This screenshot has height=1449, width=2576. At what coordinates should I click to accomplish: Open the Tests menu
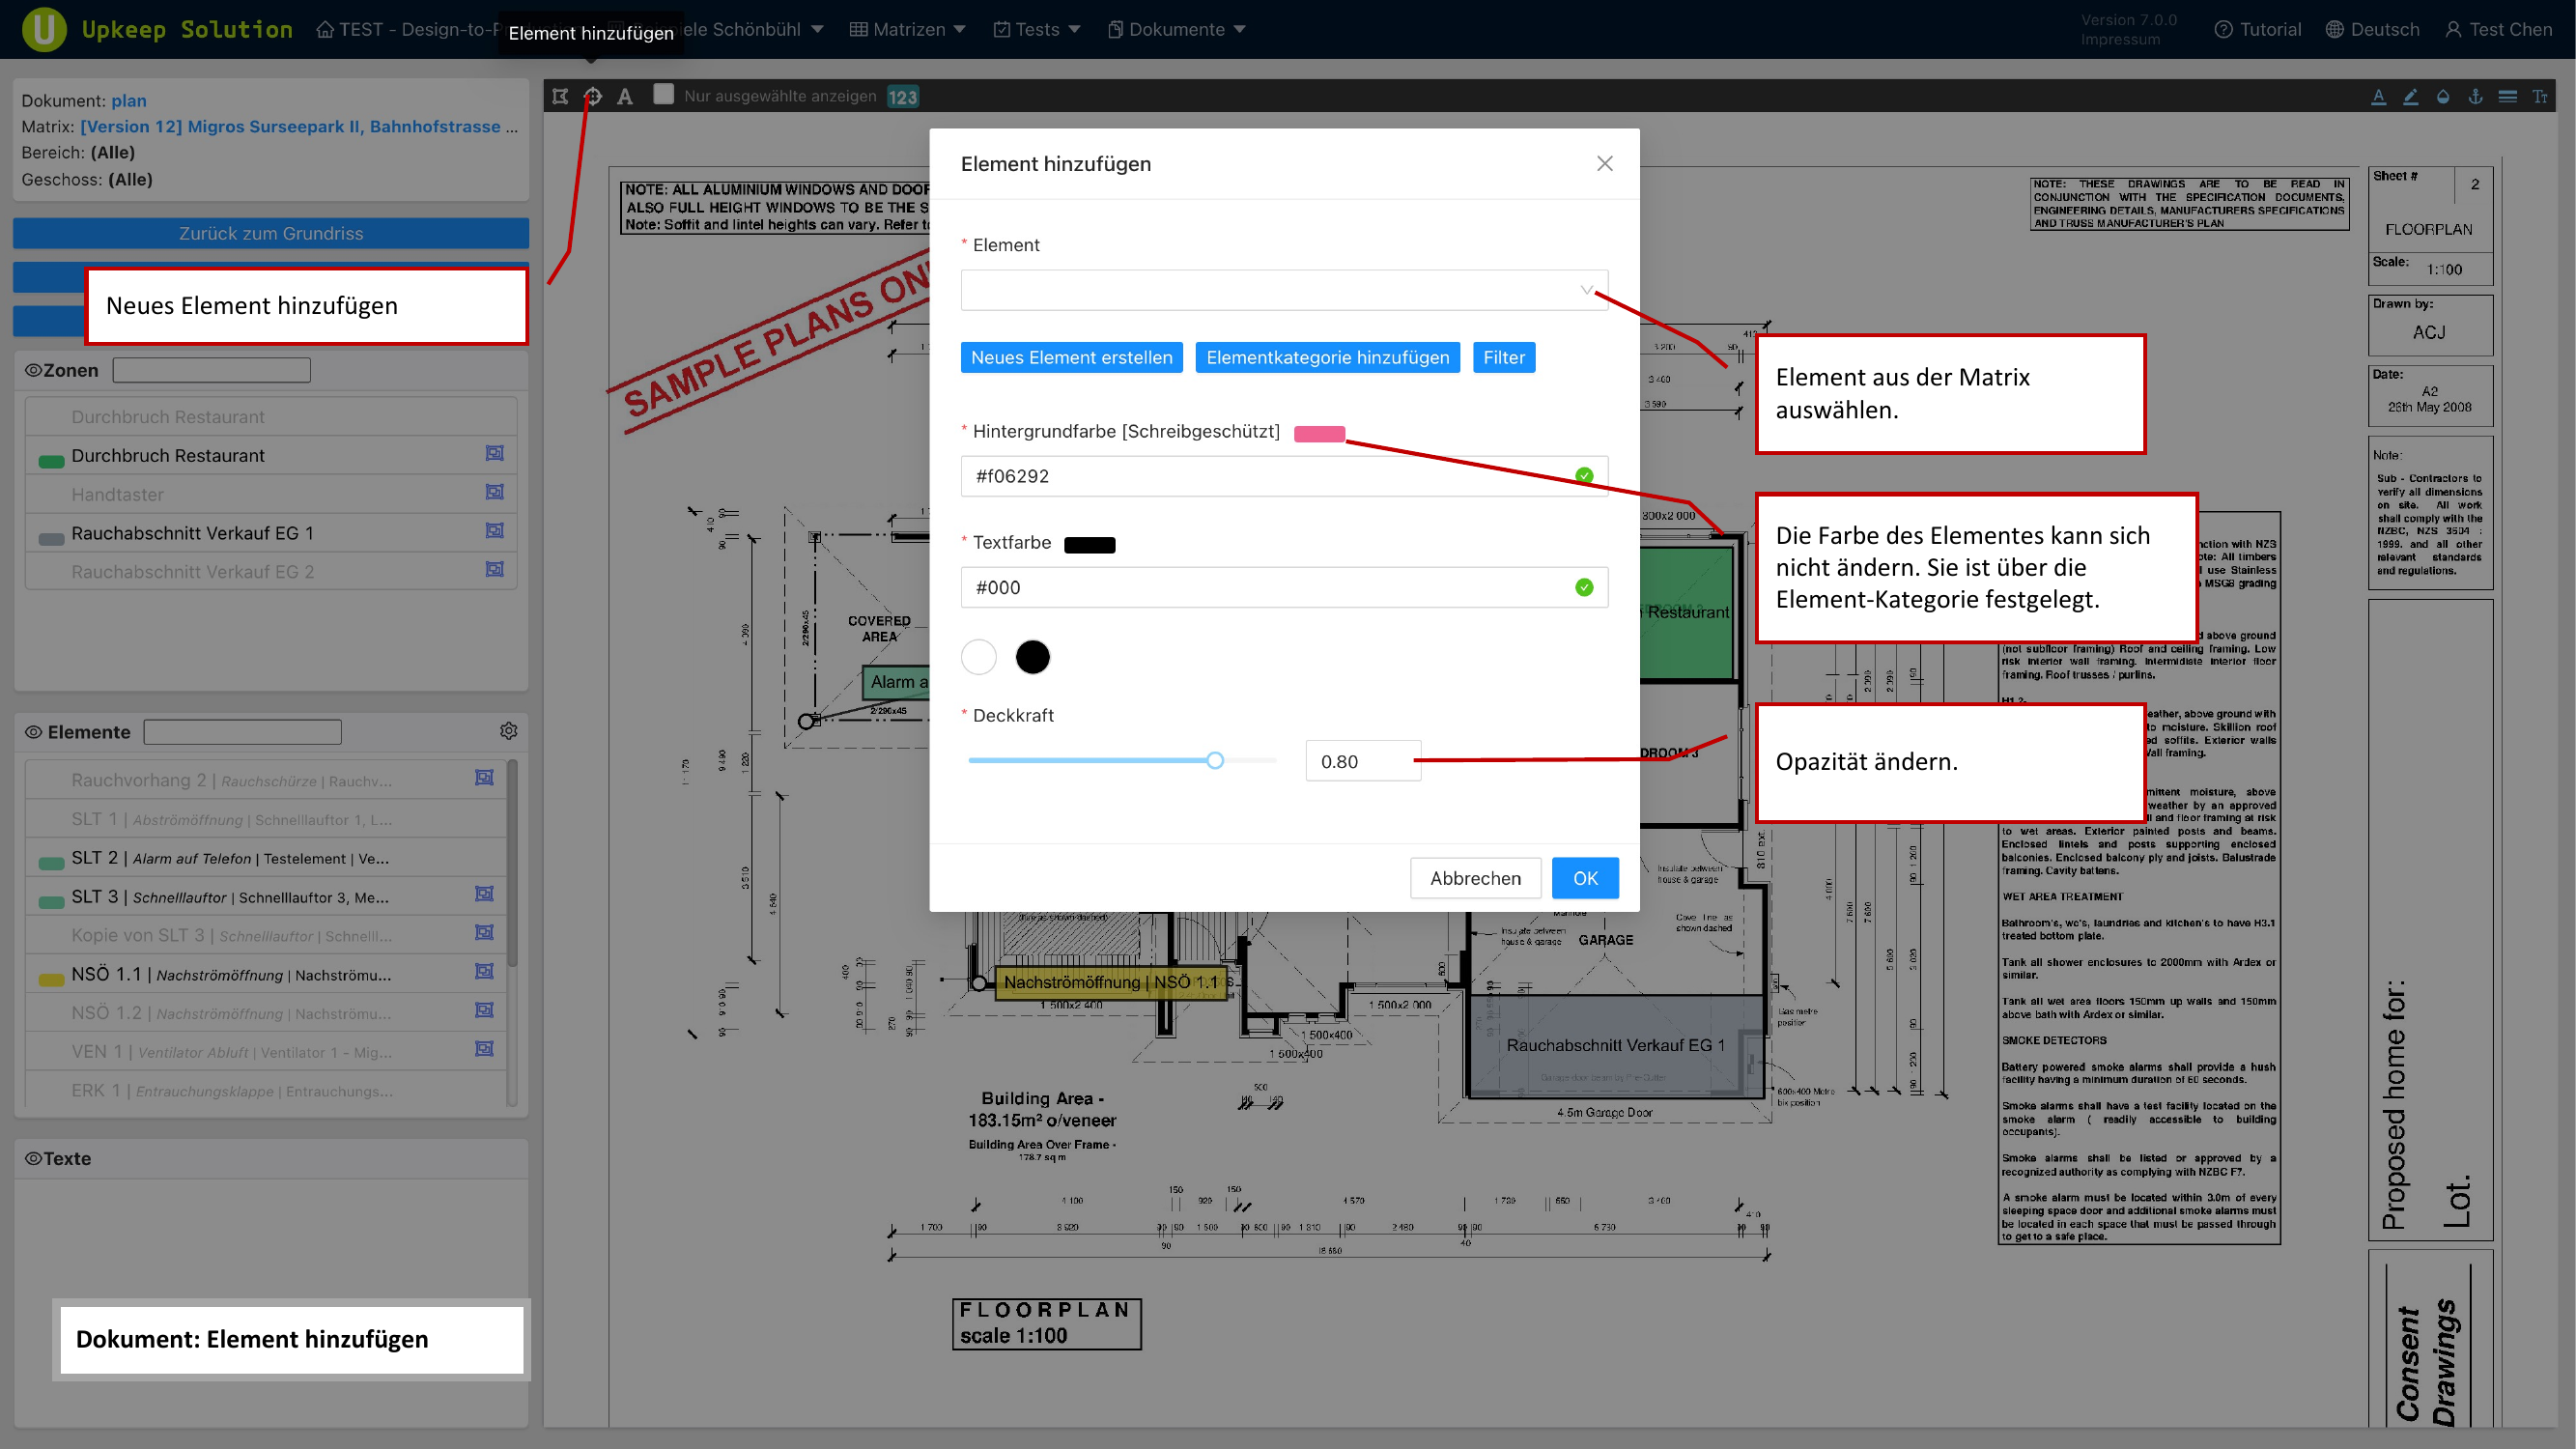point(1036,29)
